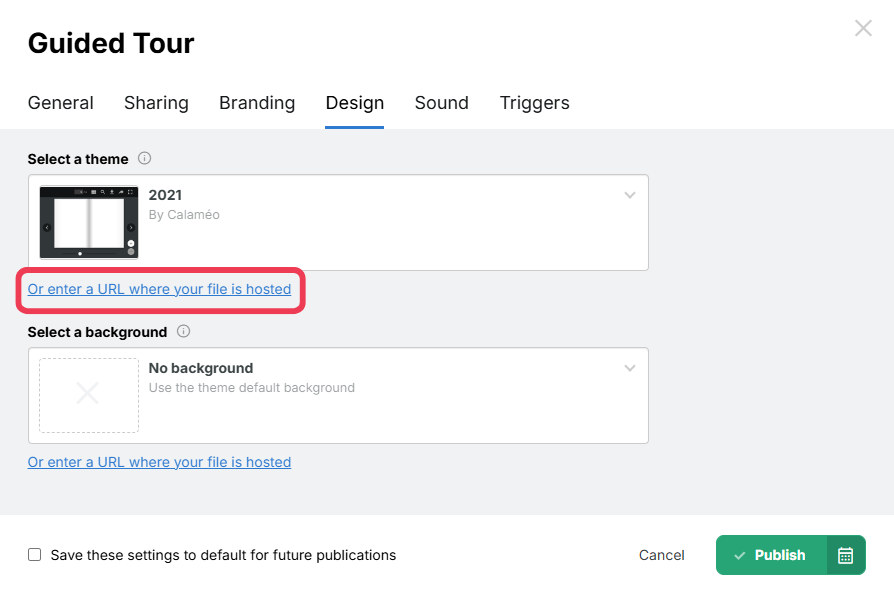Screen dimensions: 894x597
Task: Open the Triggers tab
Action: pyautogui.click(x=535, y=103)
